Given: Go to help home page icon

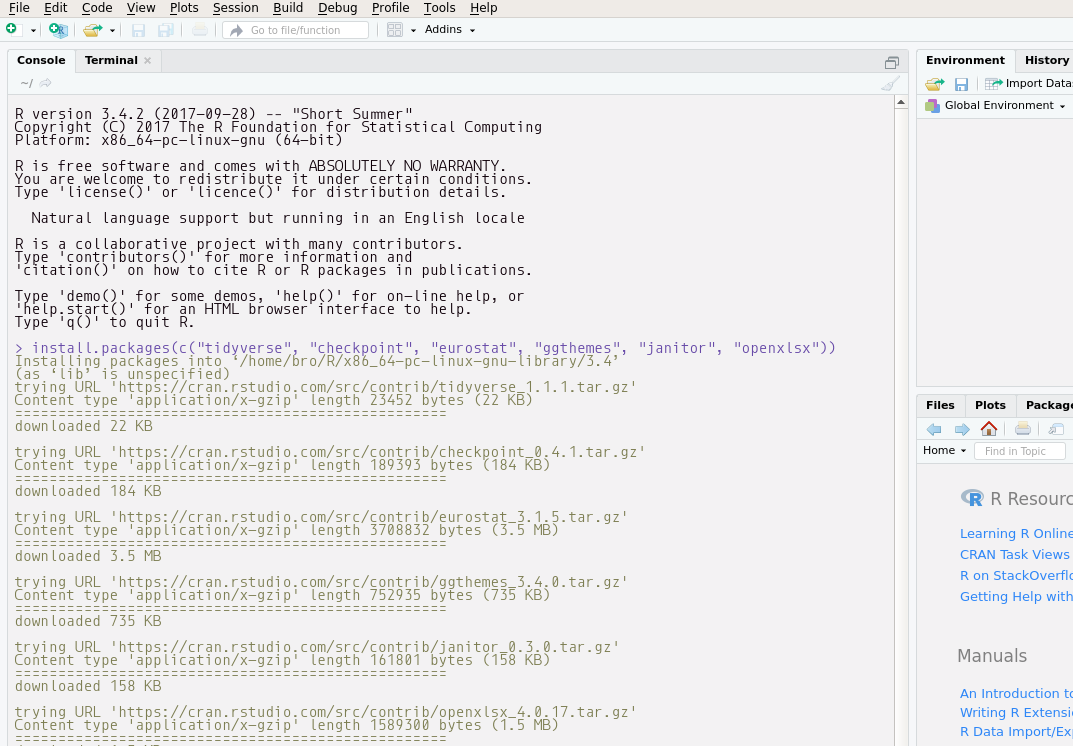Looking at the screenshot, I should 989,429.
